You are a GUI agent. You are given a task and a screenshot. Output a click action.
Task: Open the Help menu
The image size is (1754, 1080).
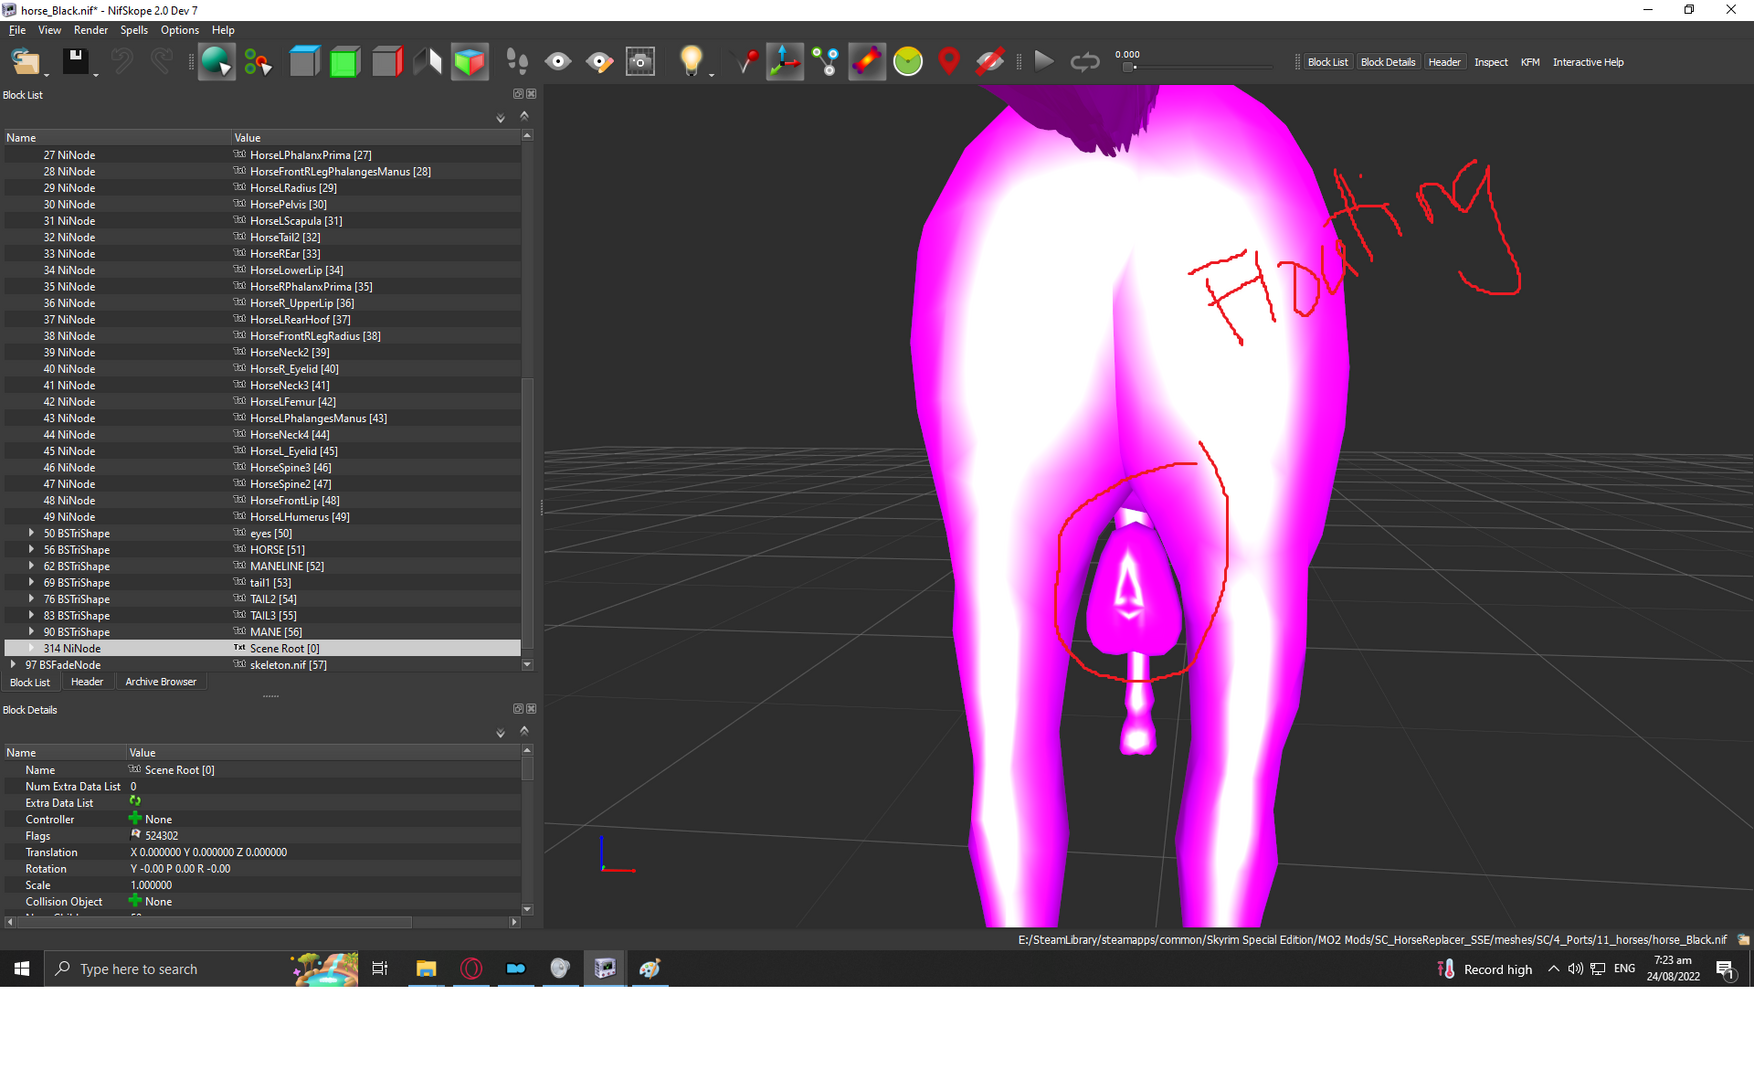[x=223, y=30]
